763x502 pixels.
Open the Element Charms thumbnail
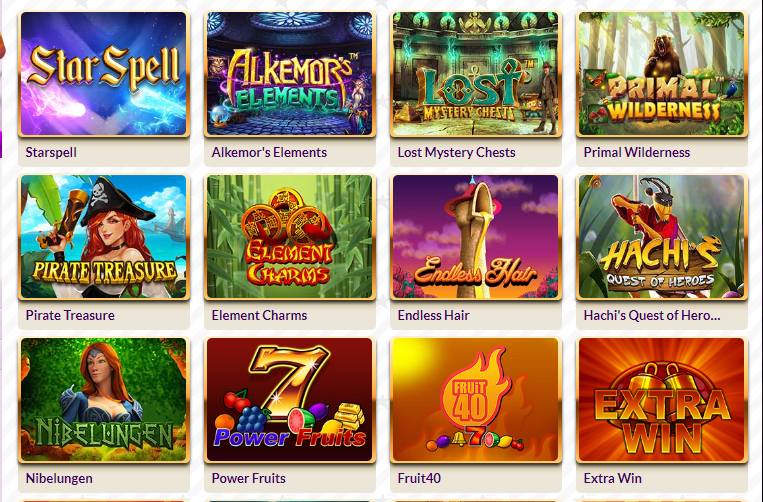[x=290, y=237]
